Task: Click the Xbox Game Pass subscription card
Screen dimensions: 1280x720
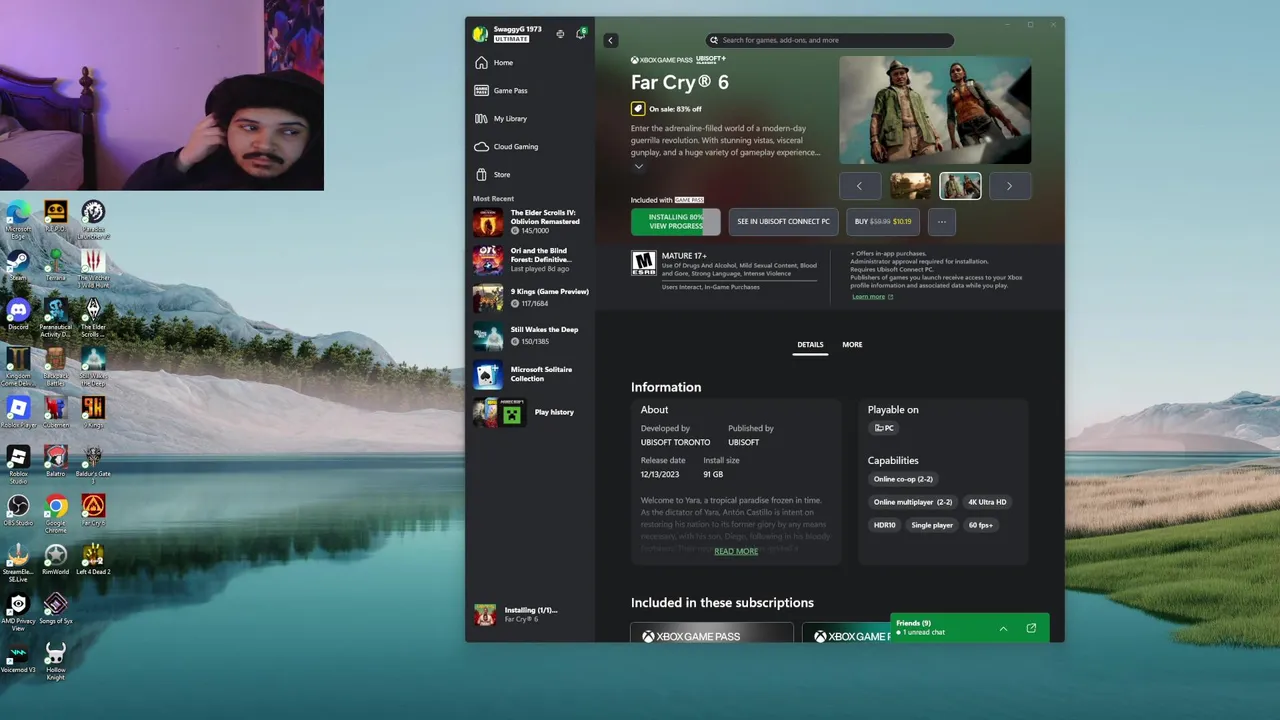Action: (712, 633)
